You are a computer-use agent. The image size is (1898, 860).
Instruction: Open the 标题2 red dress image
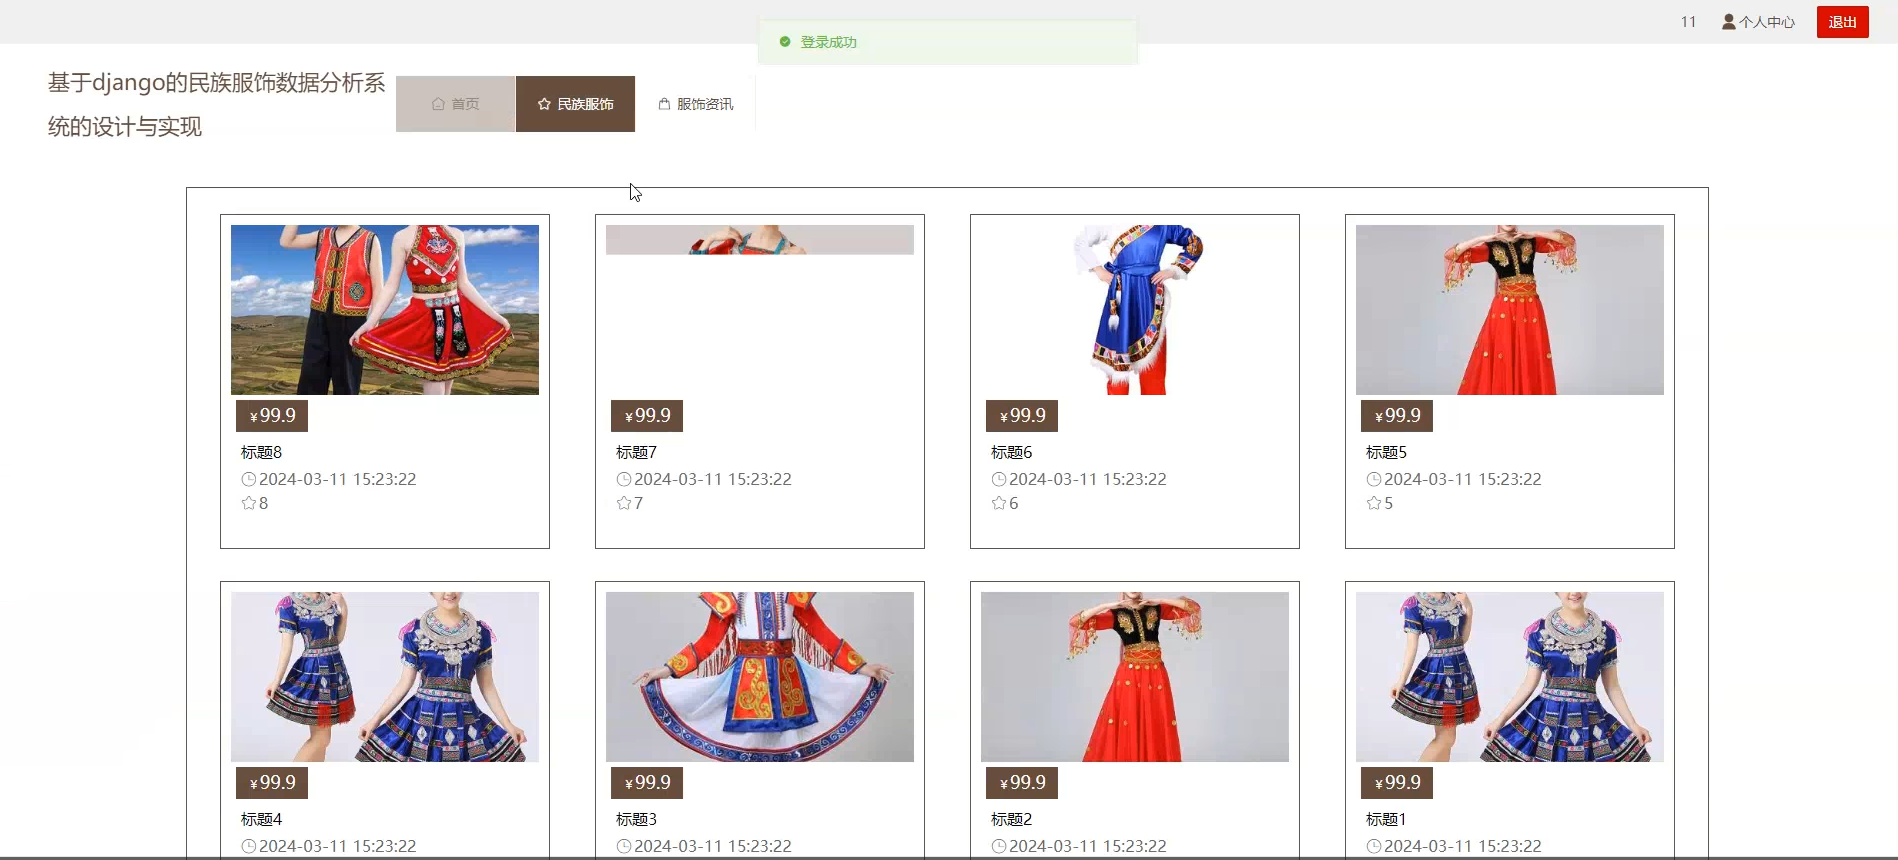pyautogui.click(x=1135, y=677)
